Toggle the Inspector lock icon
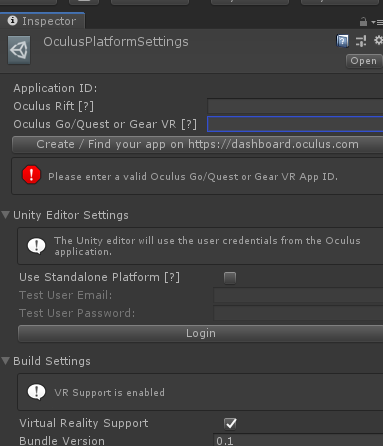Viewport: 383px width, 446px height. (x=363, y=22)
